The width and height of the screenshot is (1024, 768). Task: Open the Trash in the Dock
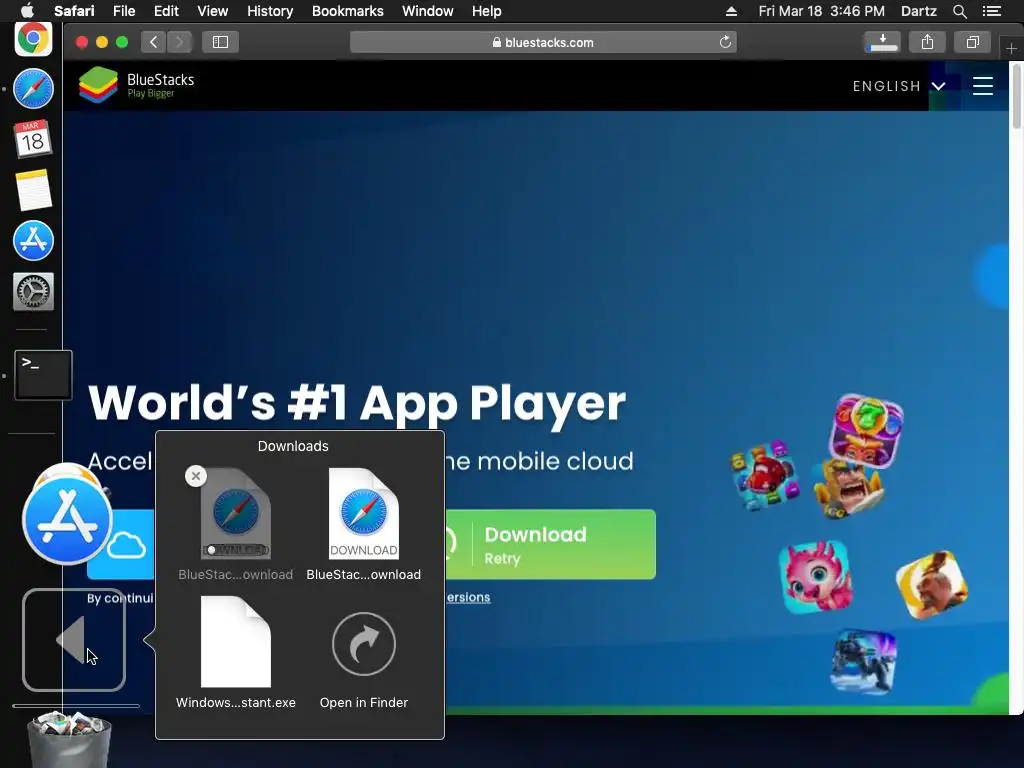pos(69,741)
